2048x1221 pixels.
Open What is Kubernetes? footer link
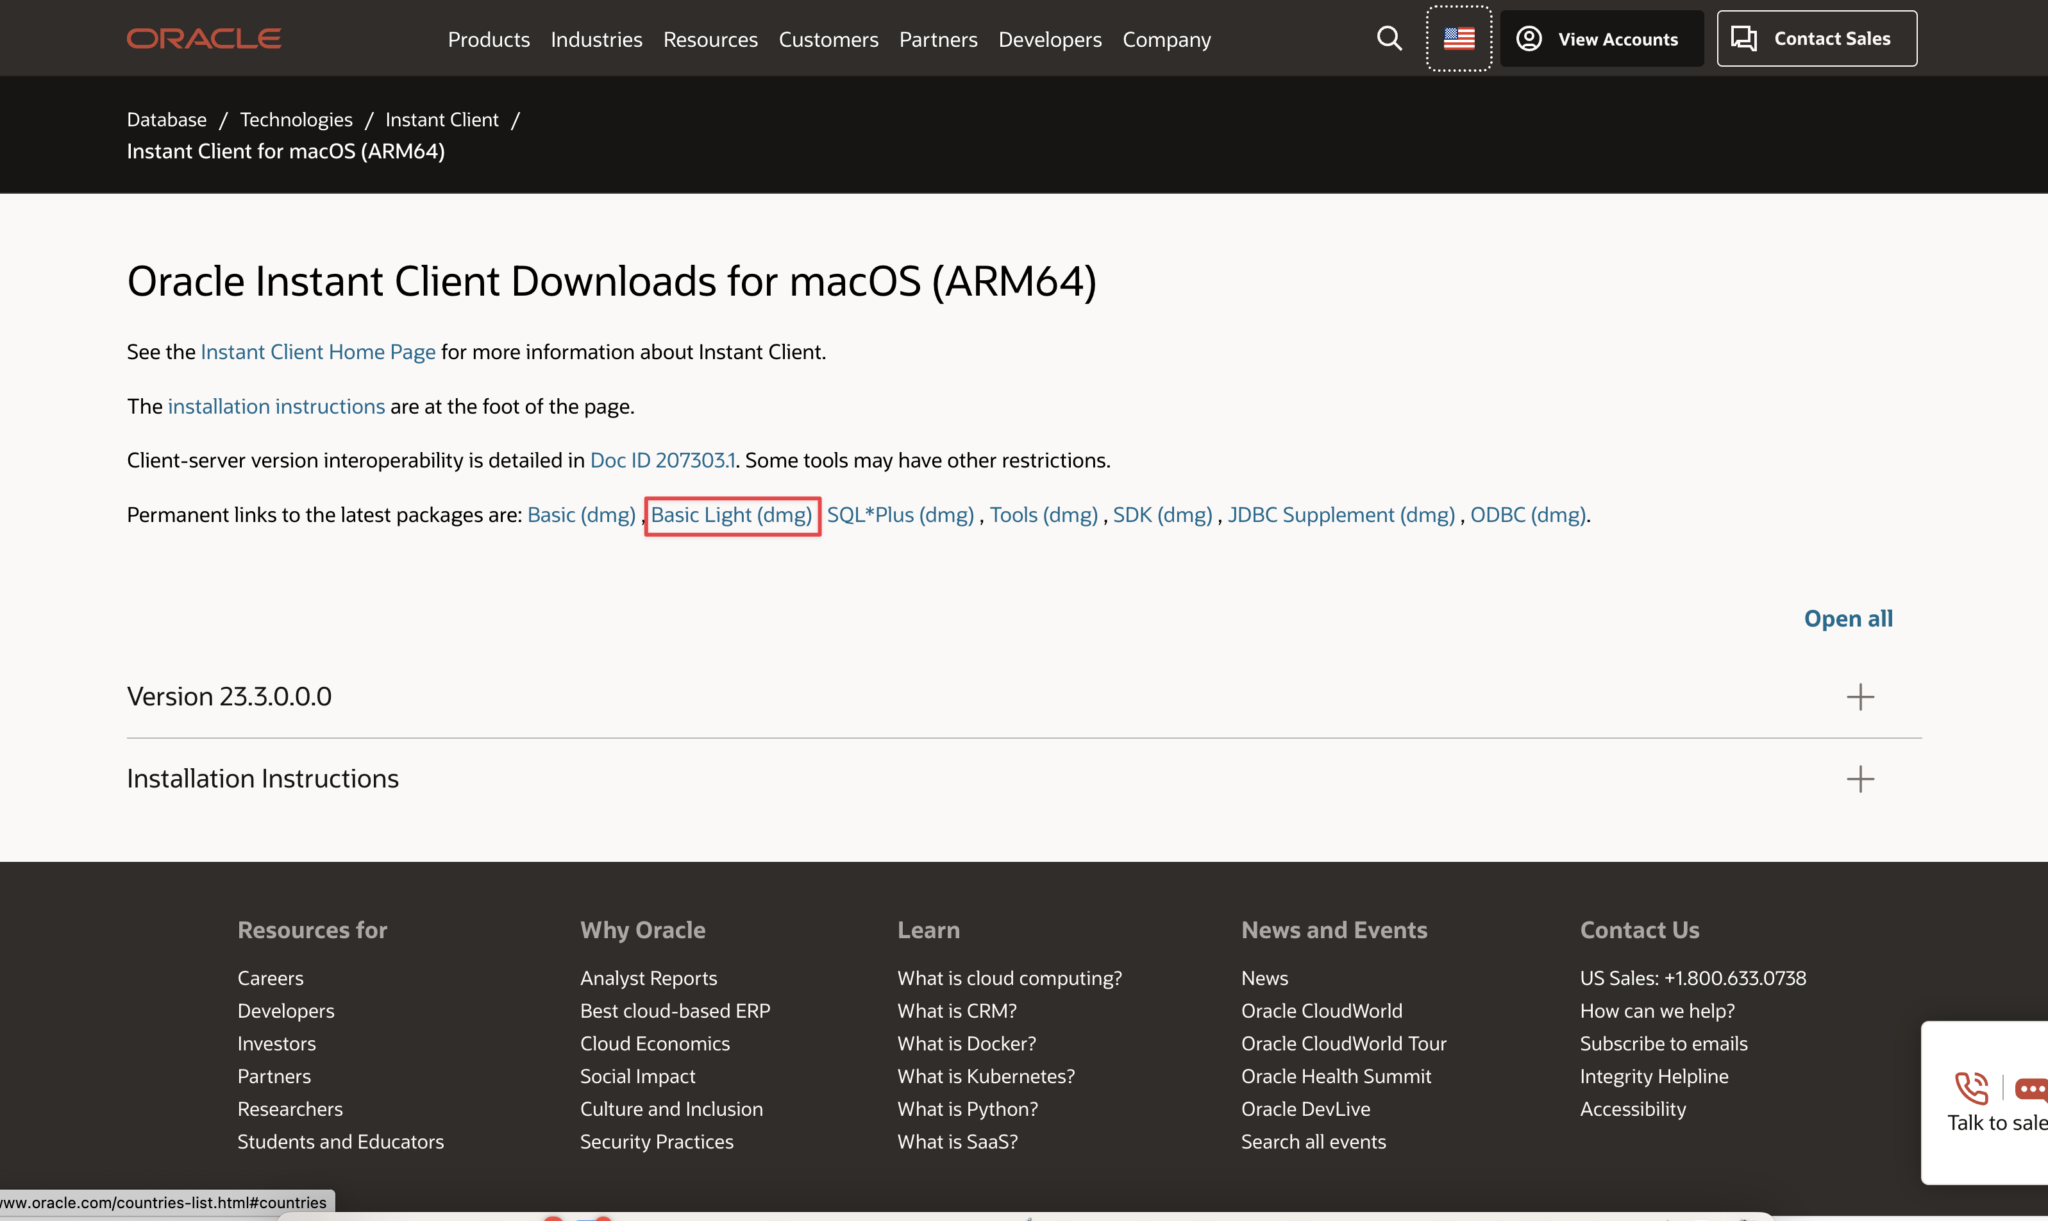click(985, 1077)
